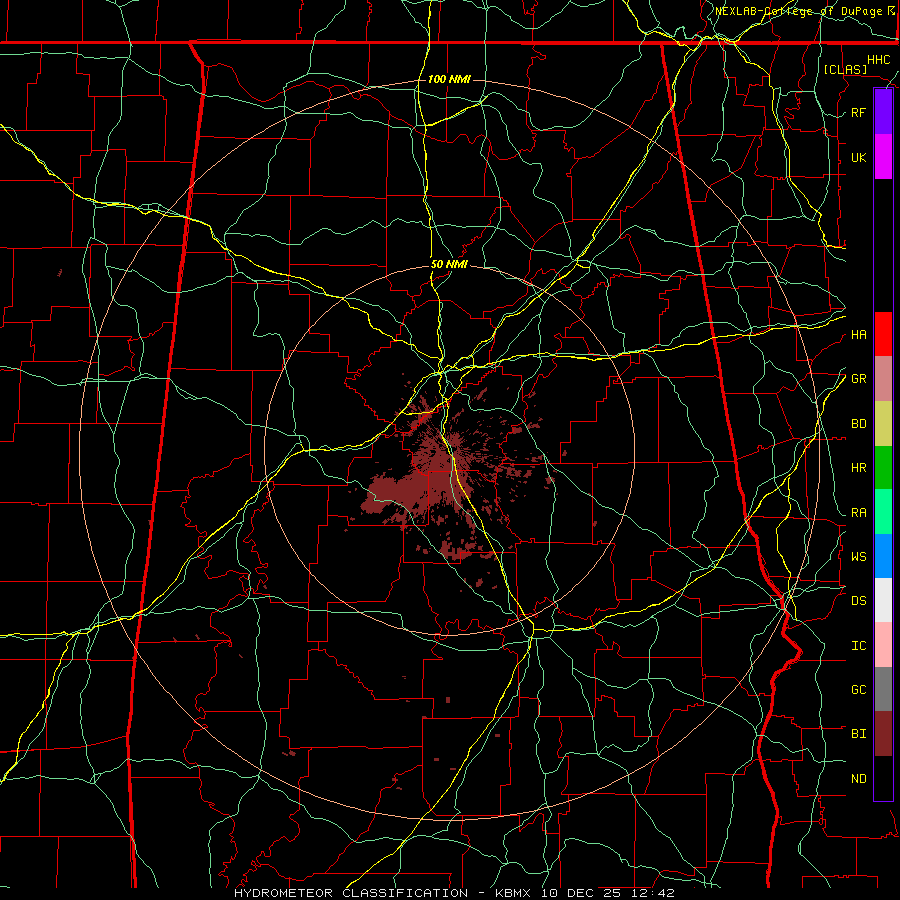Click "HYDROMETEOR CLASSIFICATION" title text

click(x=351, y=893)
